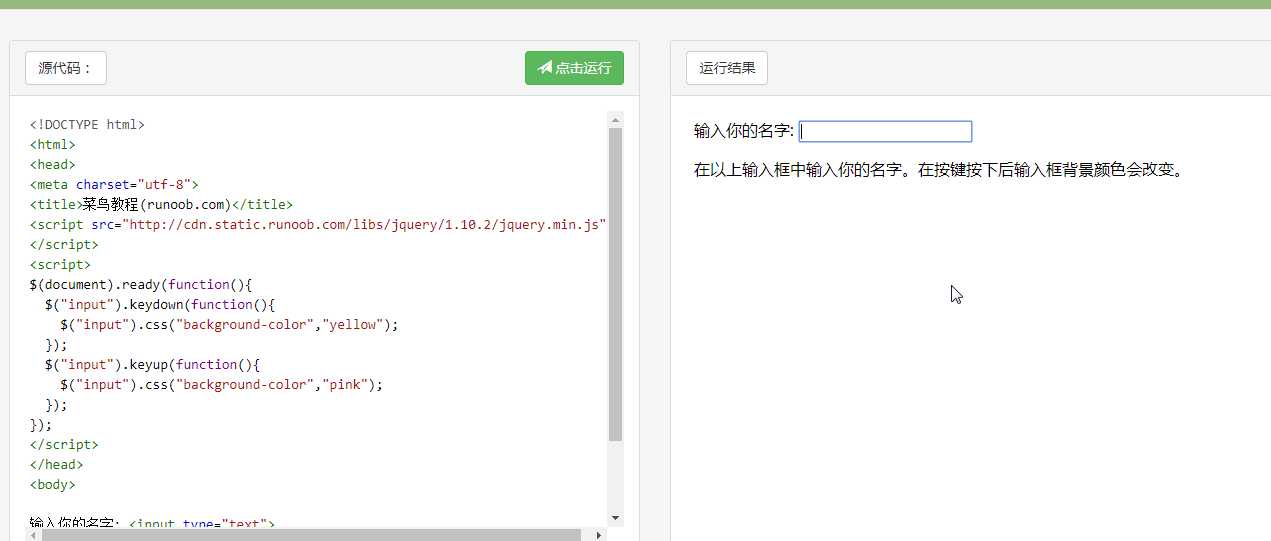This screenshot has height=541, width=1271.
Task: Click the <body> tag line in code
Action: (52, 485)
